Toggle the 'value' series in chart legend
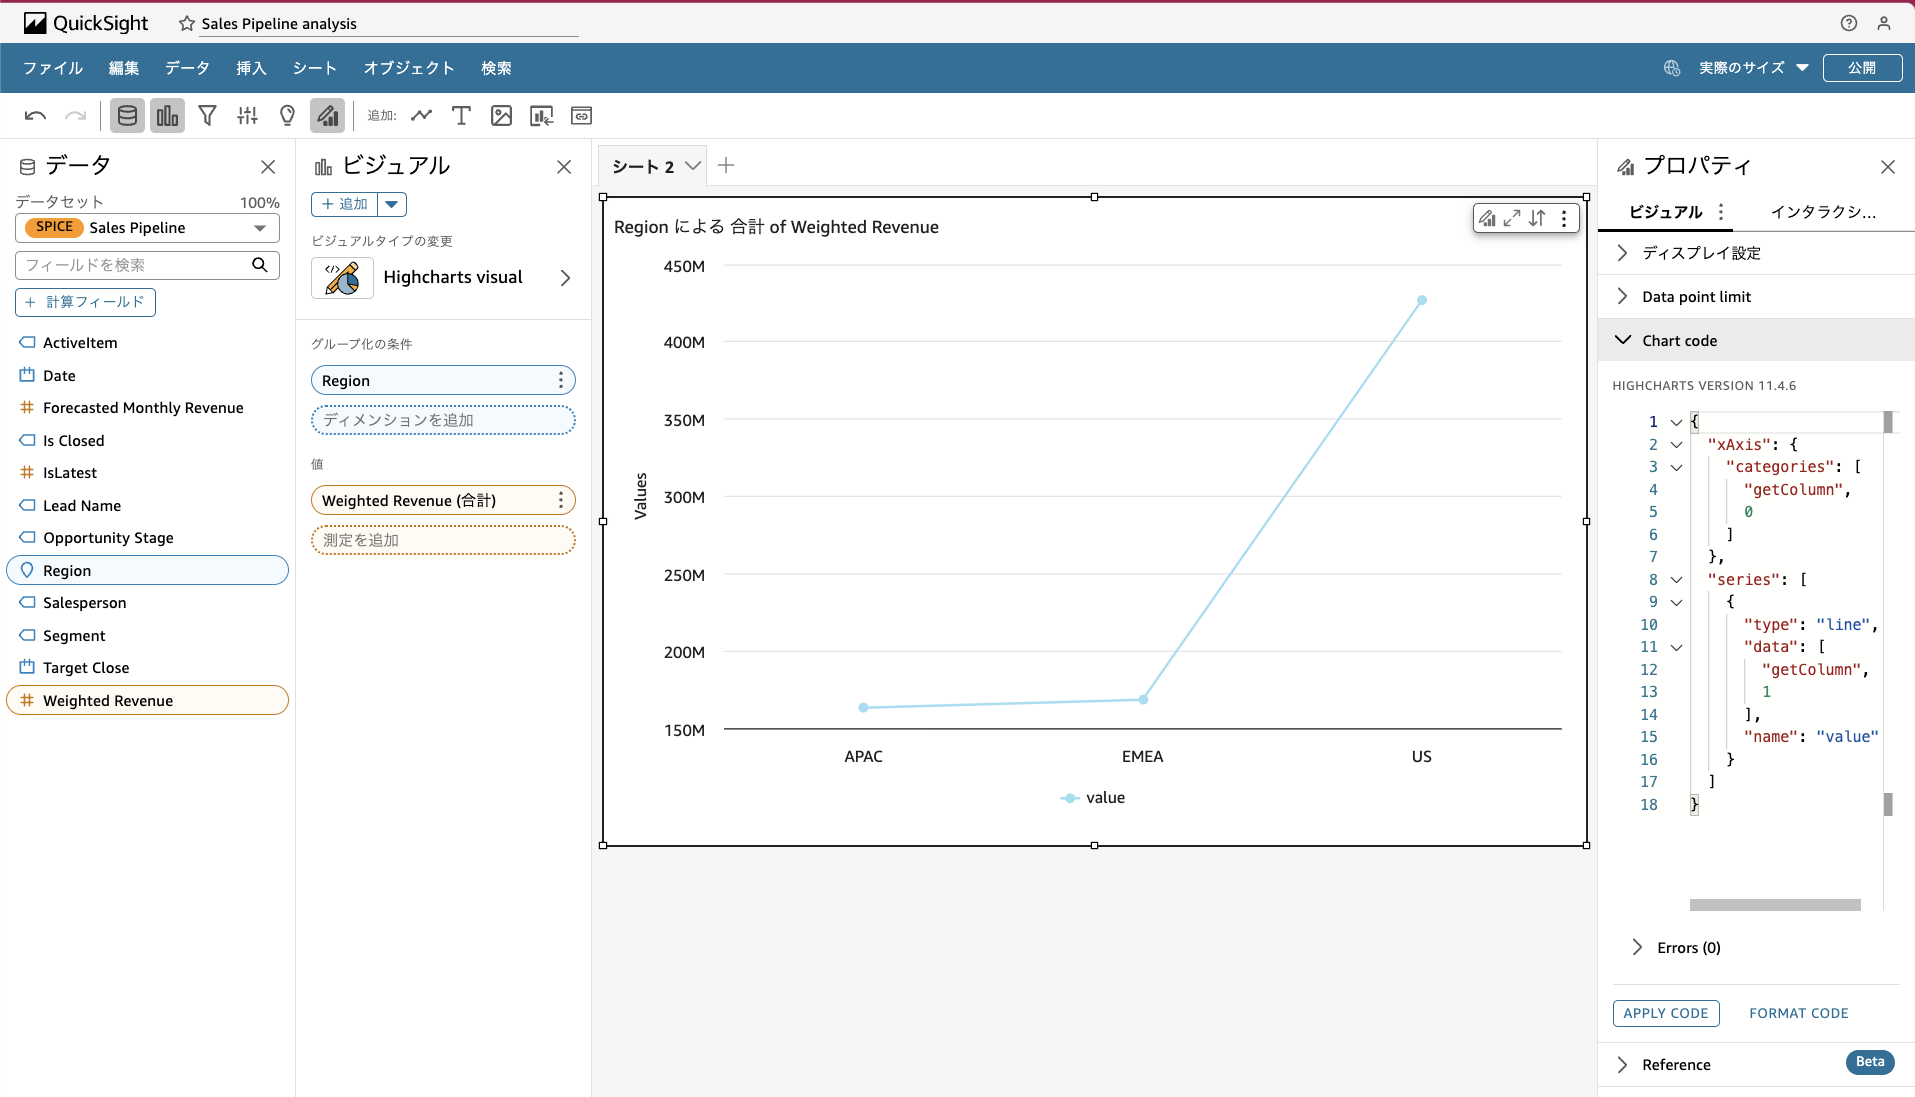 click(1093, 798)
